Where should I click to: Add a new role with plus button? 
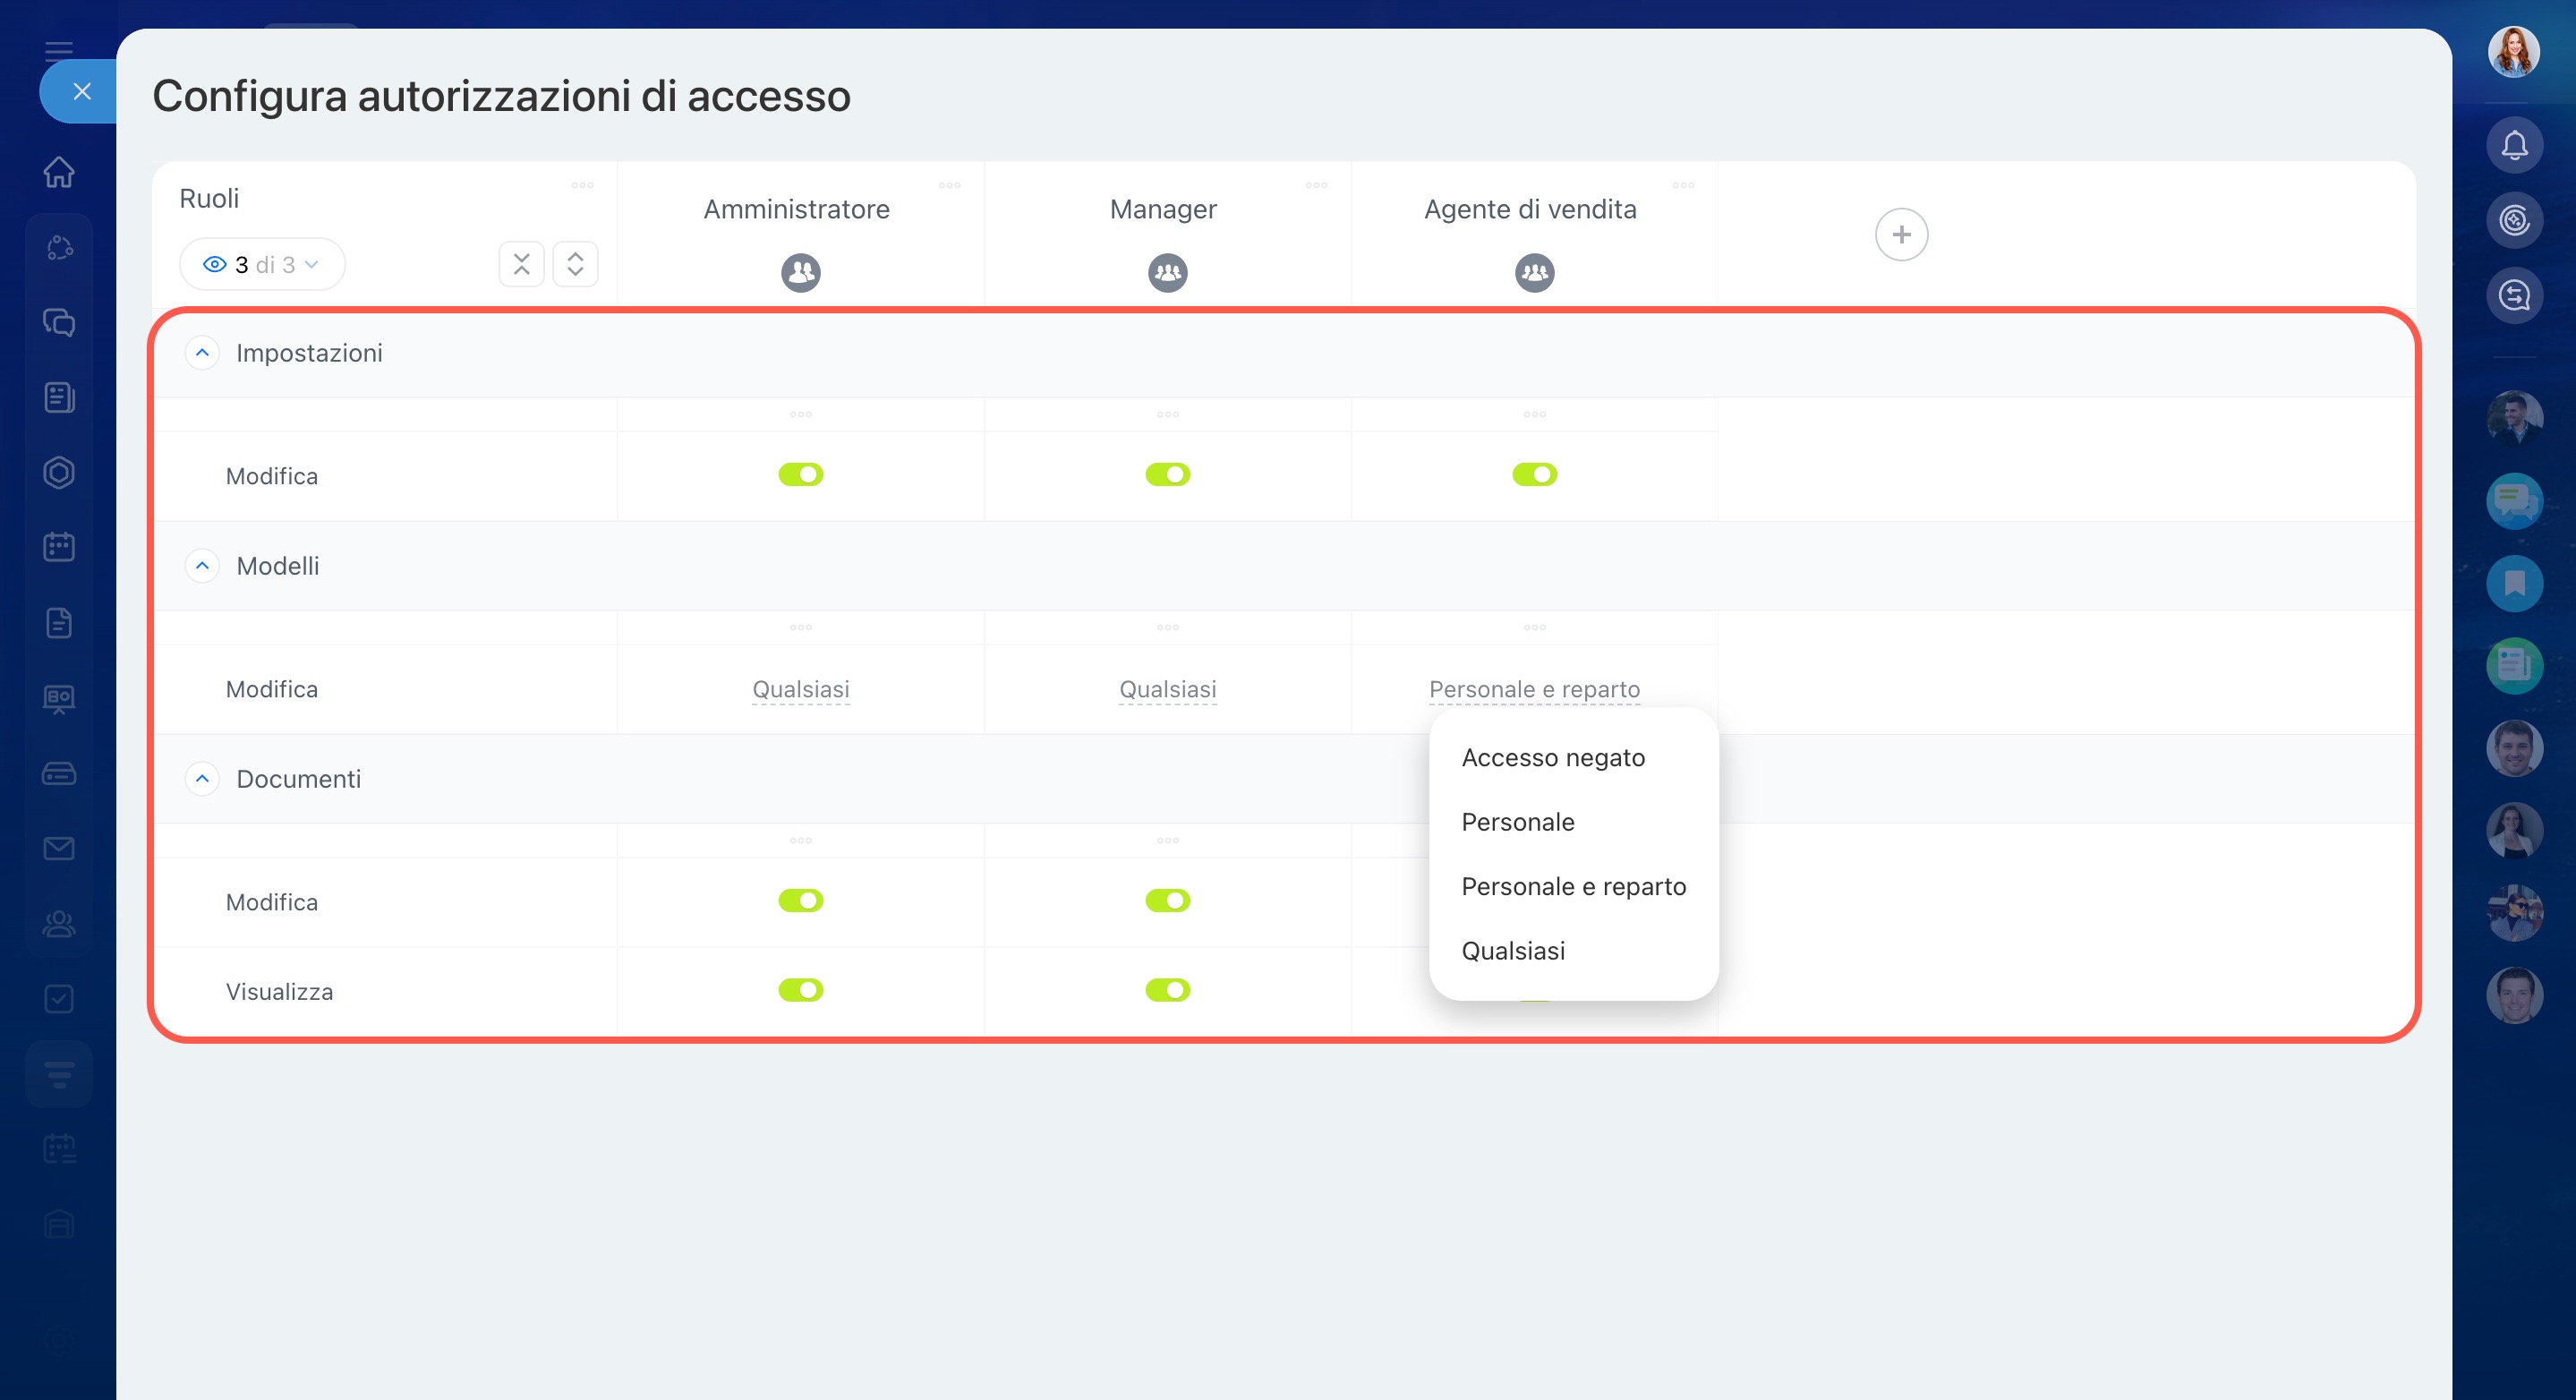(1900, 235)
